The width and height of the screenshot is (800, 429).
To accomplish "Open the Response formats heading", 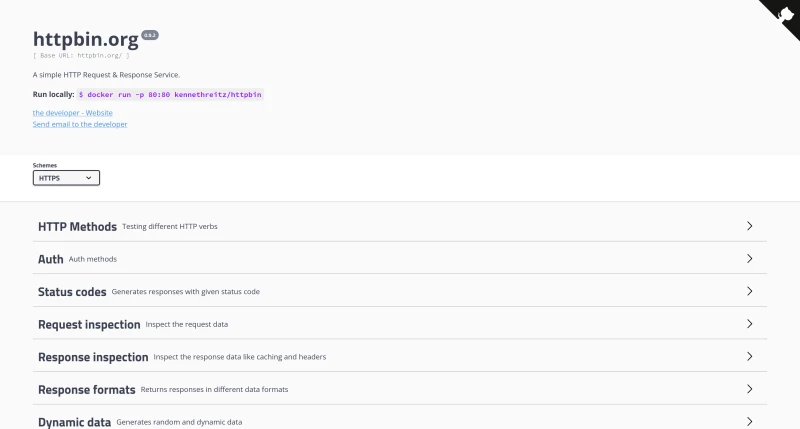I will tap(85, 389).
